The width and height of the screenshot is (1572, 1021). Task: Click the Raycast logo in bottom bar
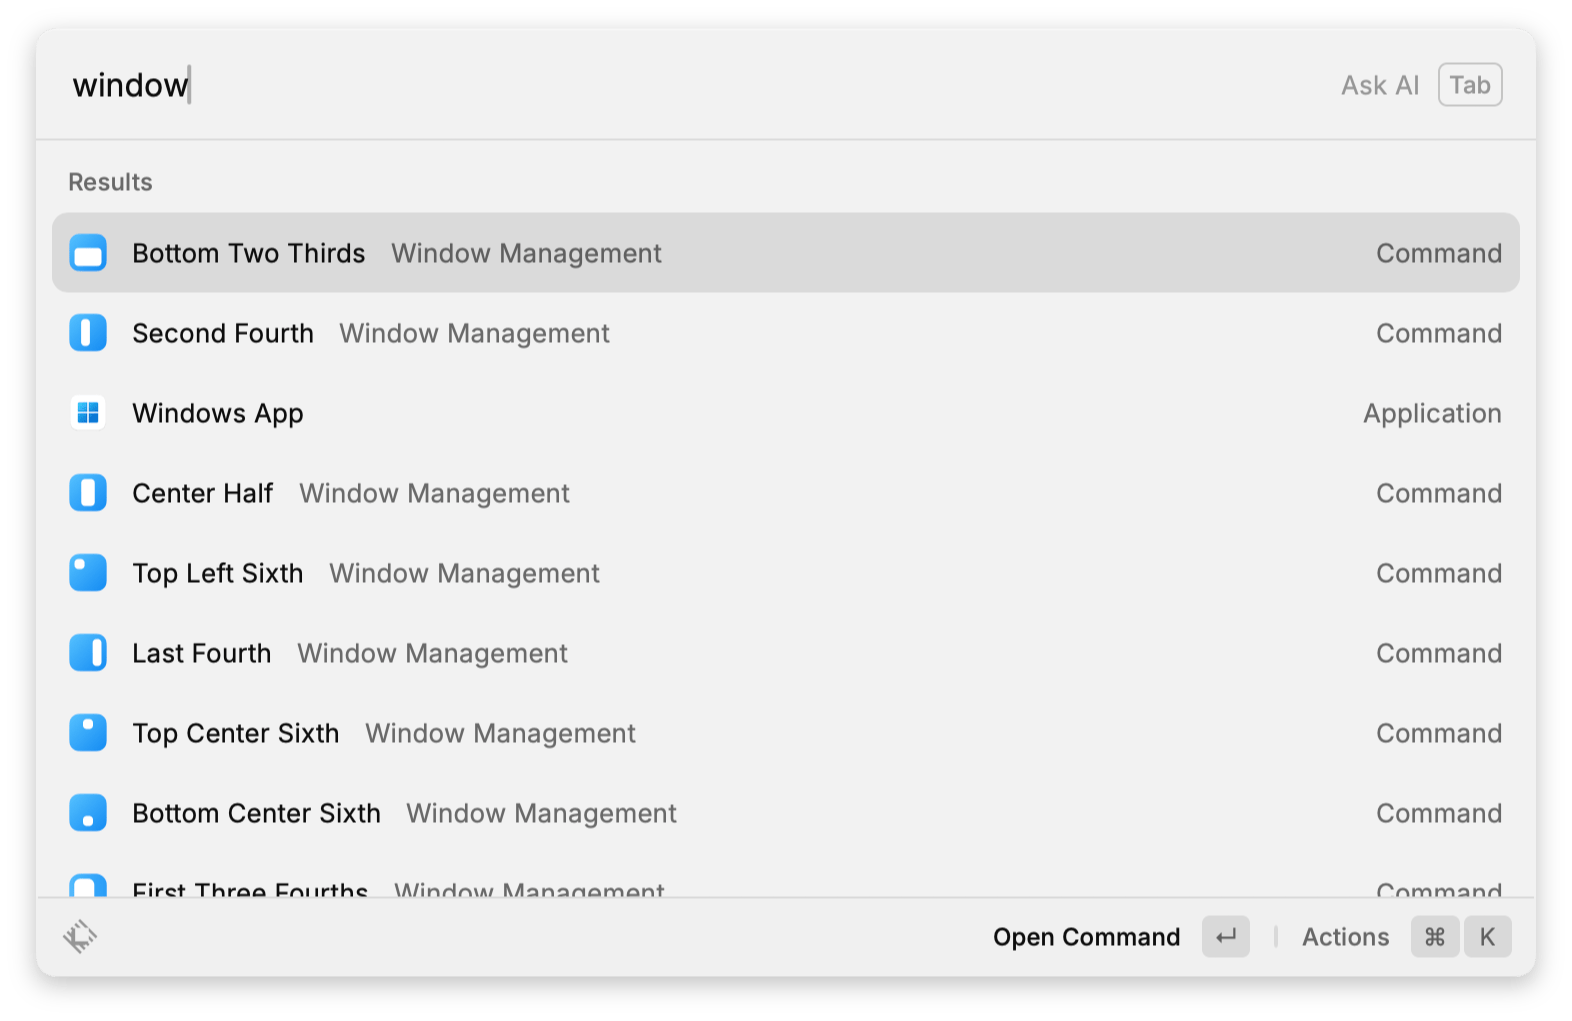click(80, 937)
